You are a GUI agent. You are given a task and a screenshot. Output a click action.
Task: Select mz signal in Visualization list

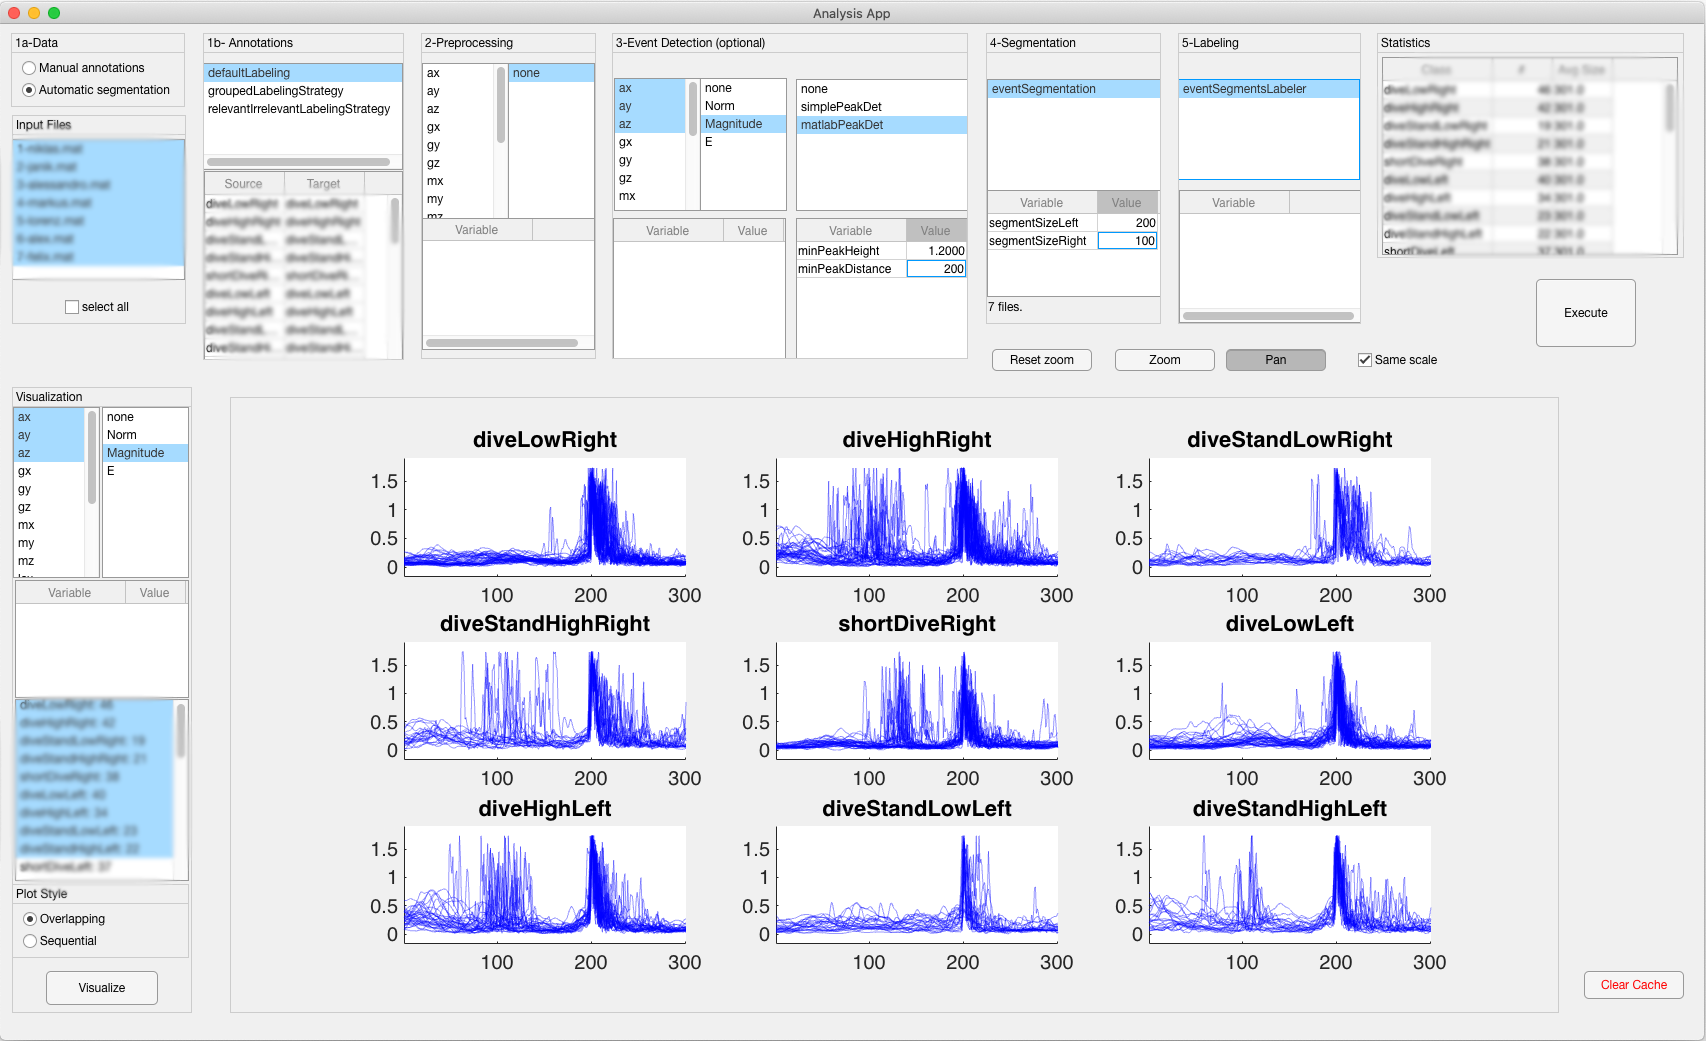(x=49, y=561)
